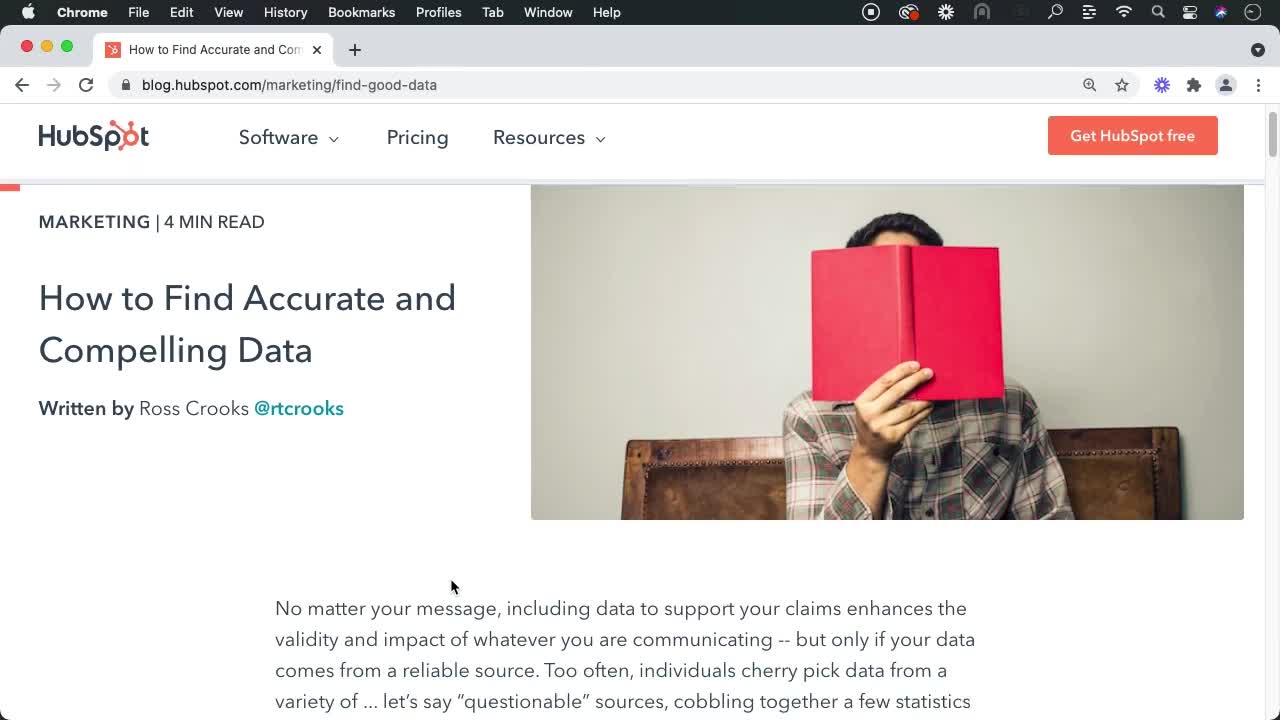
Task: Open the Chrome extensions puzzle icon
Action: (1194, 85)
